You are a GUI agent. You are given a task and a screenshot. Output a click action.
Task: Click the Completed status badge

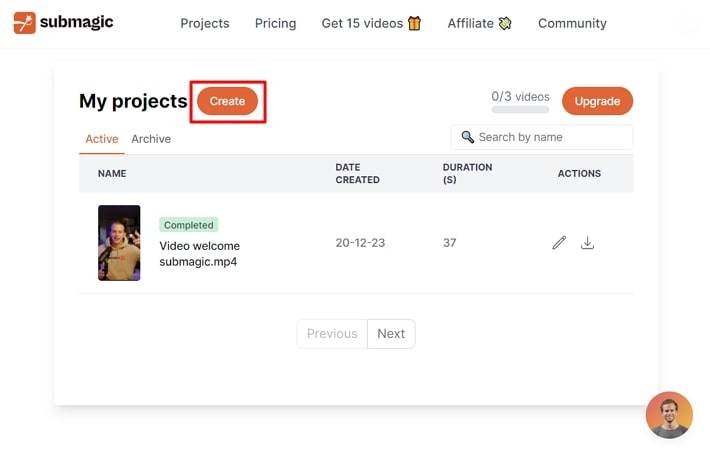[188, 225]
